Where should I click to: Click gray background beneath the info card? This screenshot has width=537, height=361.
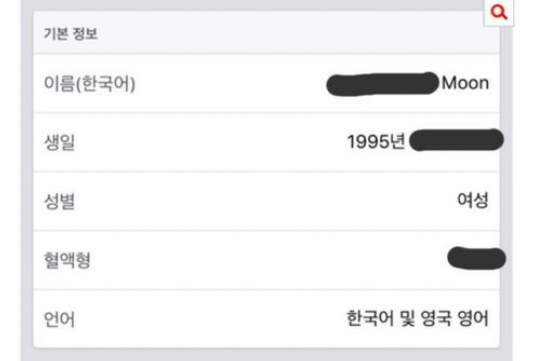click(266, 355)
